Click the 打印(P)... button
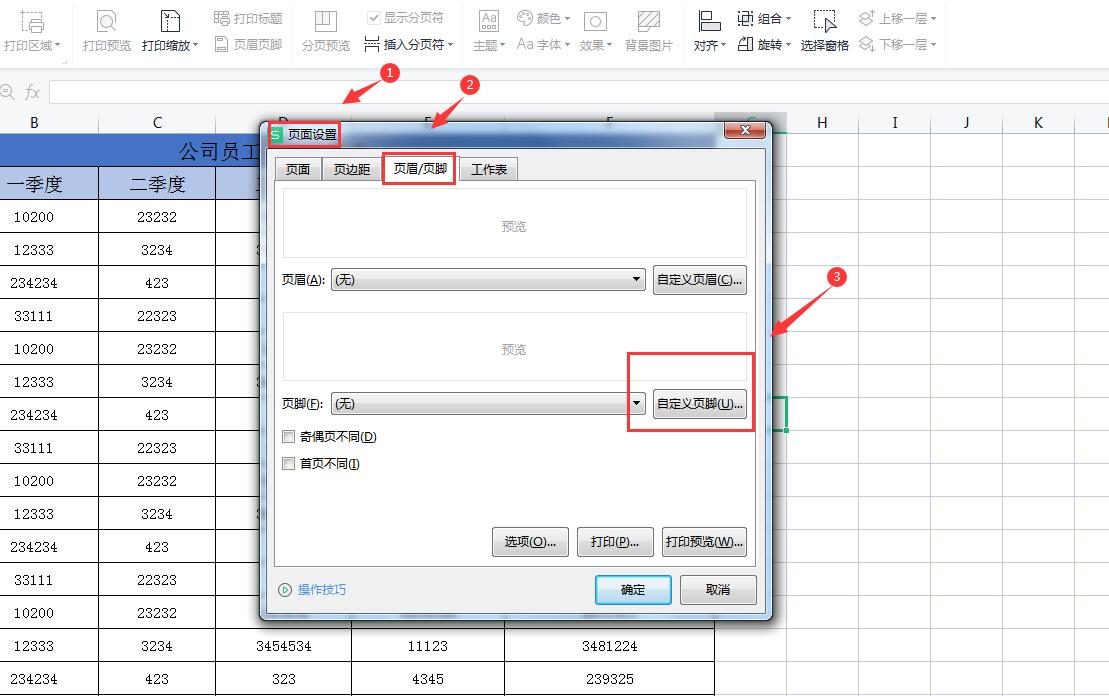The width and height of the screenshot is (1109, 696). click(615, 542)
